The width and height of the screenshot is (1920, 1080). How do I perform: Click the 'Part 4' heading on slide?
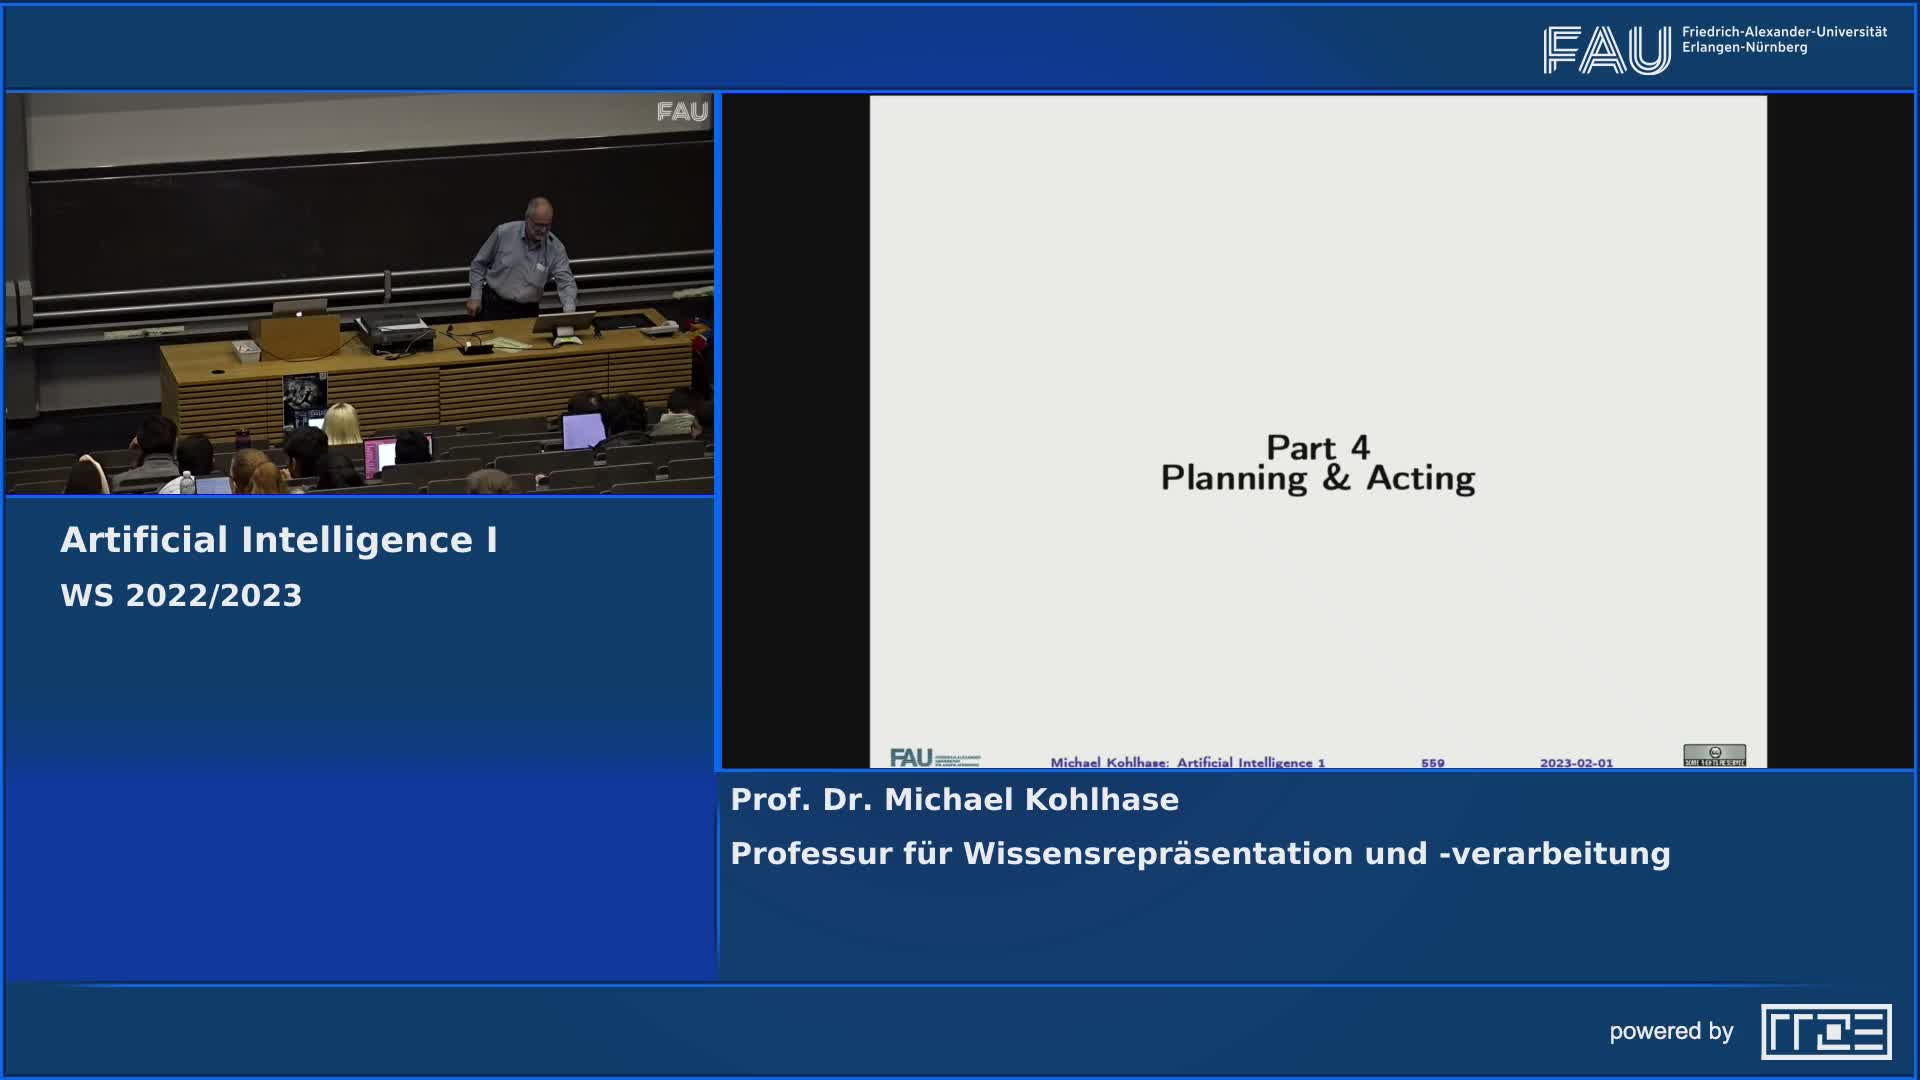1317,447
